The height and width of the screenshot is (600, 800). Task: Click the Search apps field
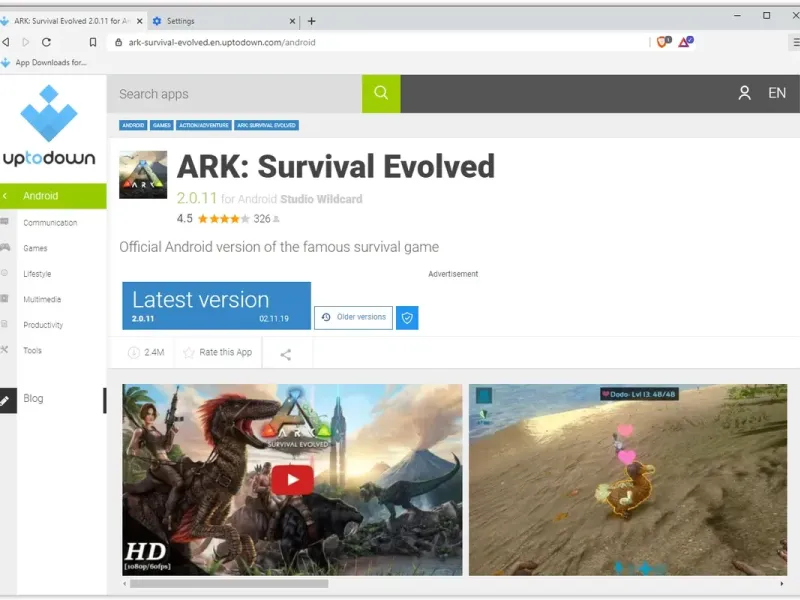[x=235, y=94]
